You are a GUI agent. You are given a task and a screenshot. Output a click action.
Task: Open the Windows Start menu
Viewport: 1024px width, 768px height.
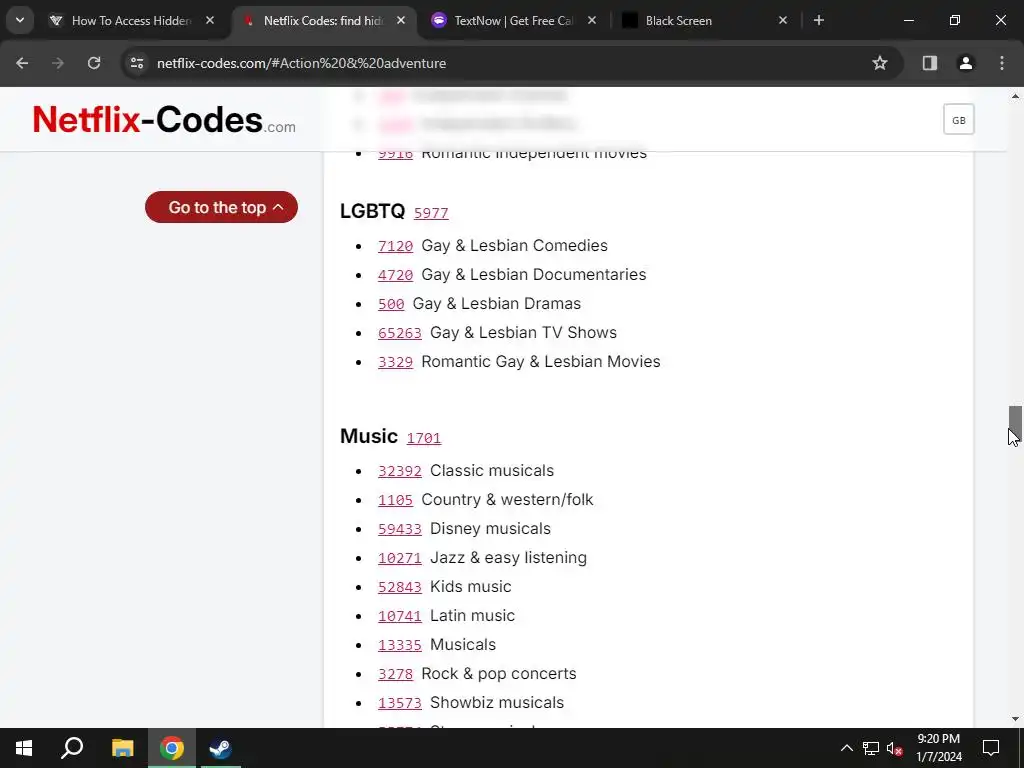tap(24, 748)
